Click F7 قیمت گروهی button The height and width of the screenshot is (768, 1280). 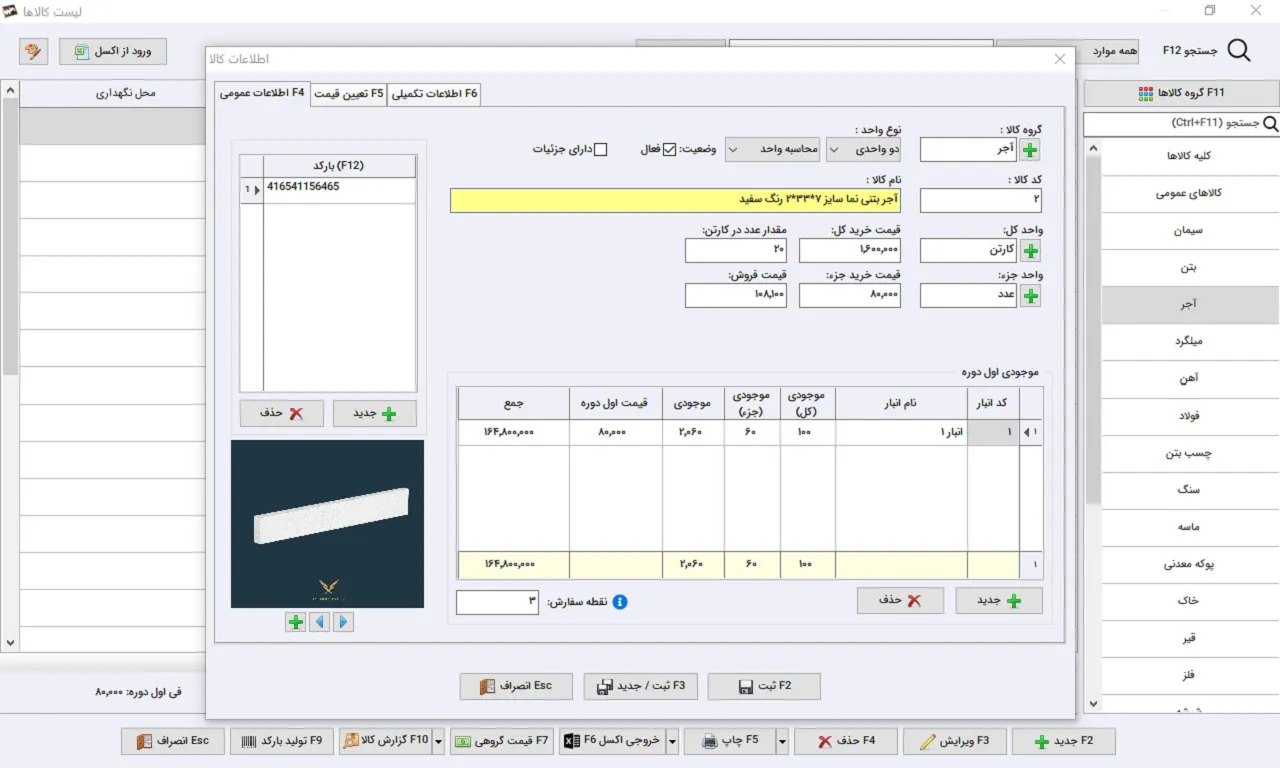point(502,741)
